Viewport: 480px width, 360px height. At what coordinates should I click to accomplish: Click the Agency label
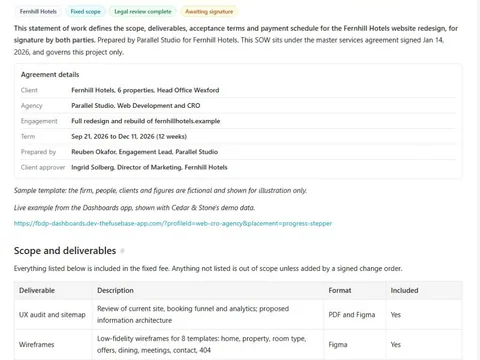pos(31,106)
